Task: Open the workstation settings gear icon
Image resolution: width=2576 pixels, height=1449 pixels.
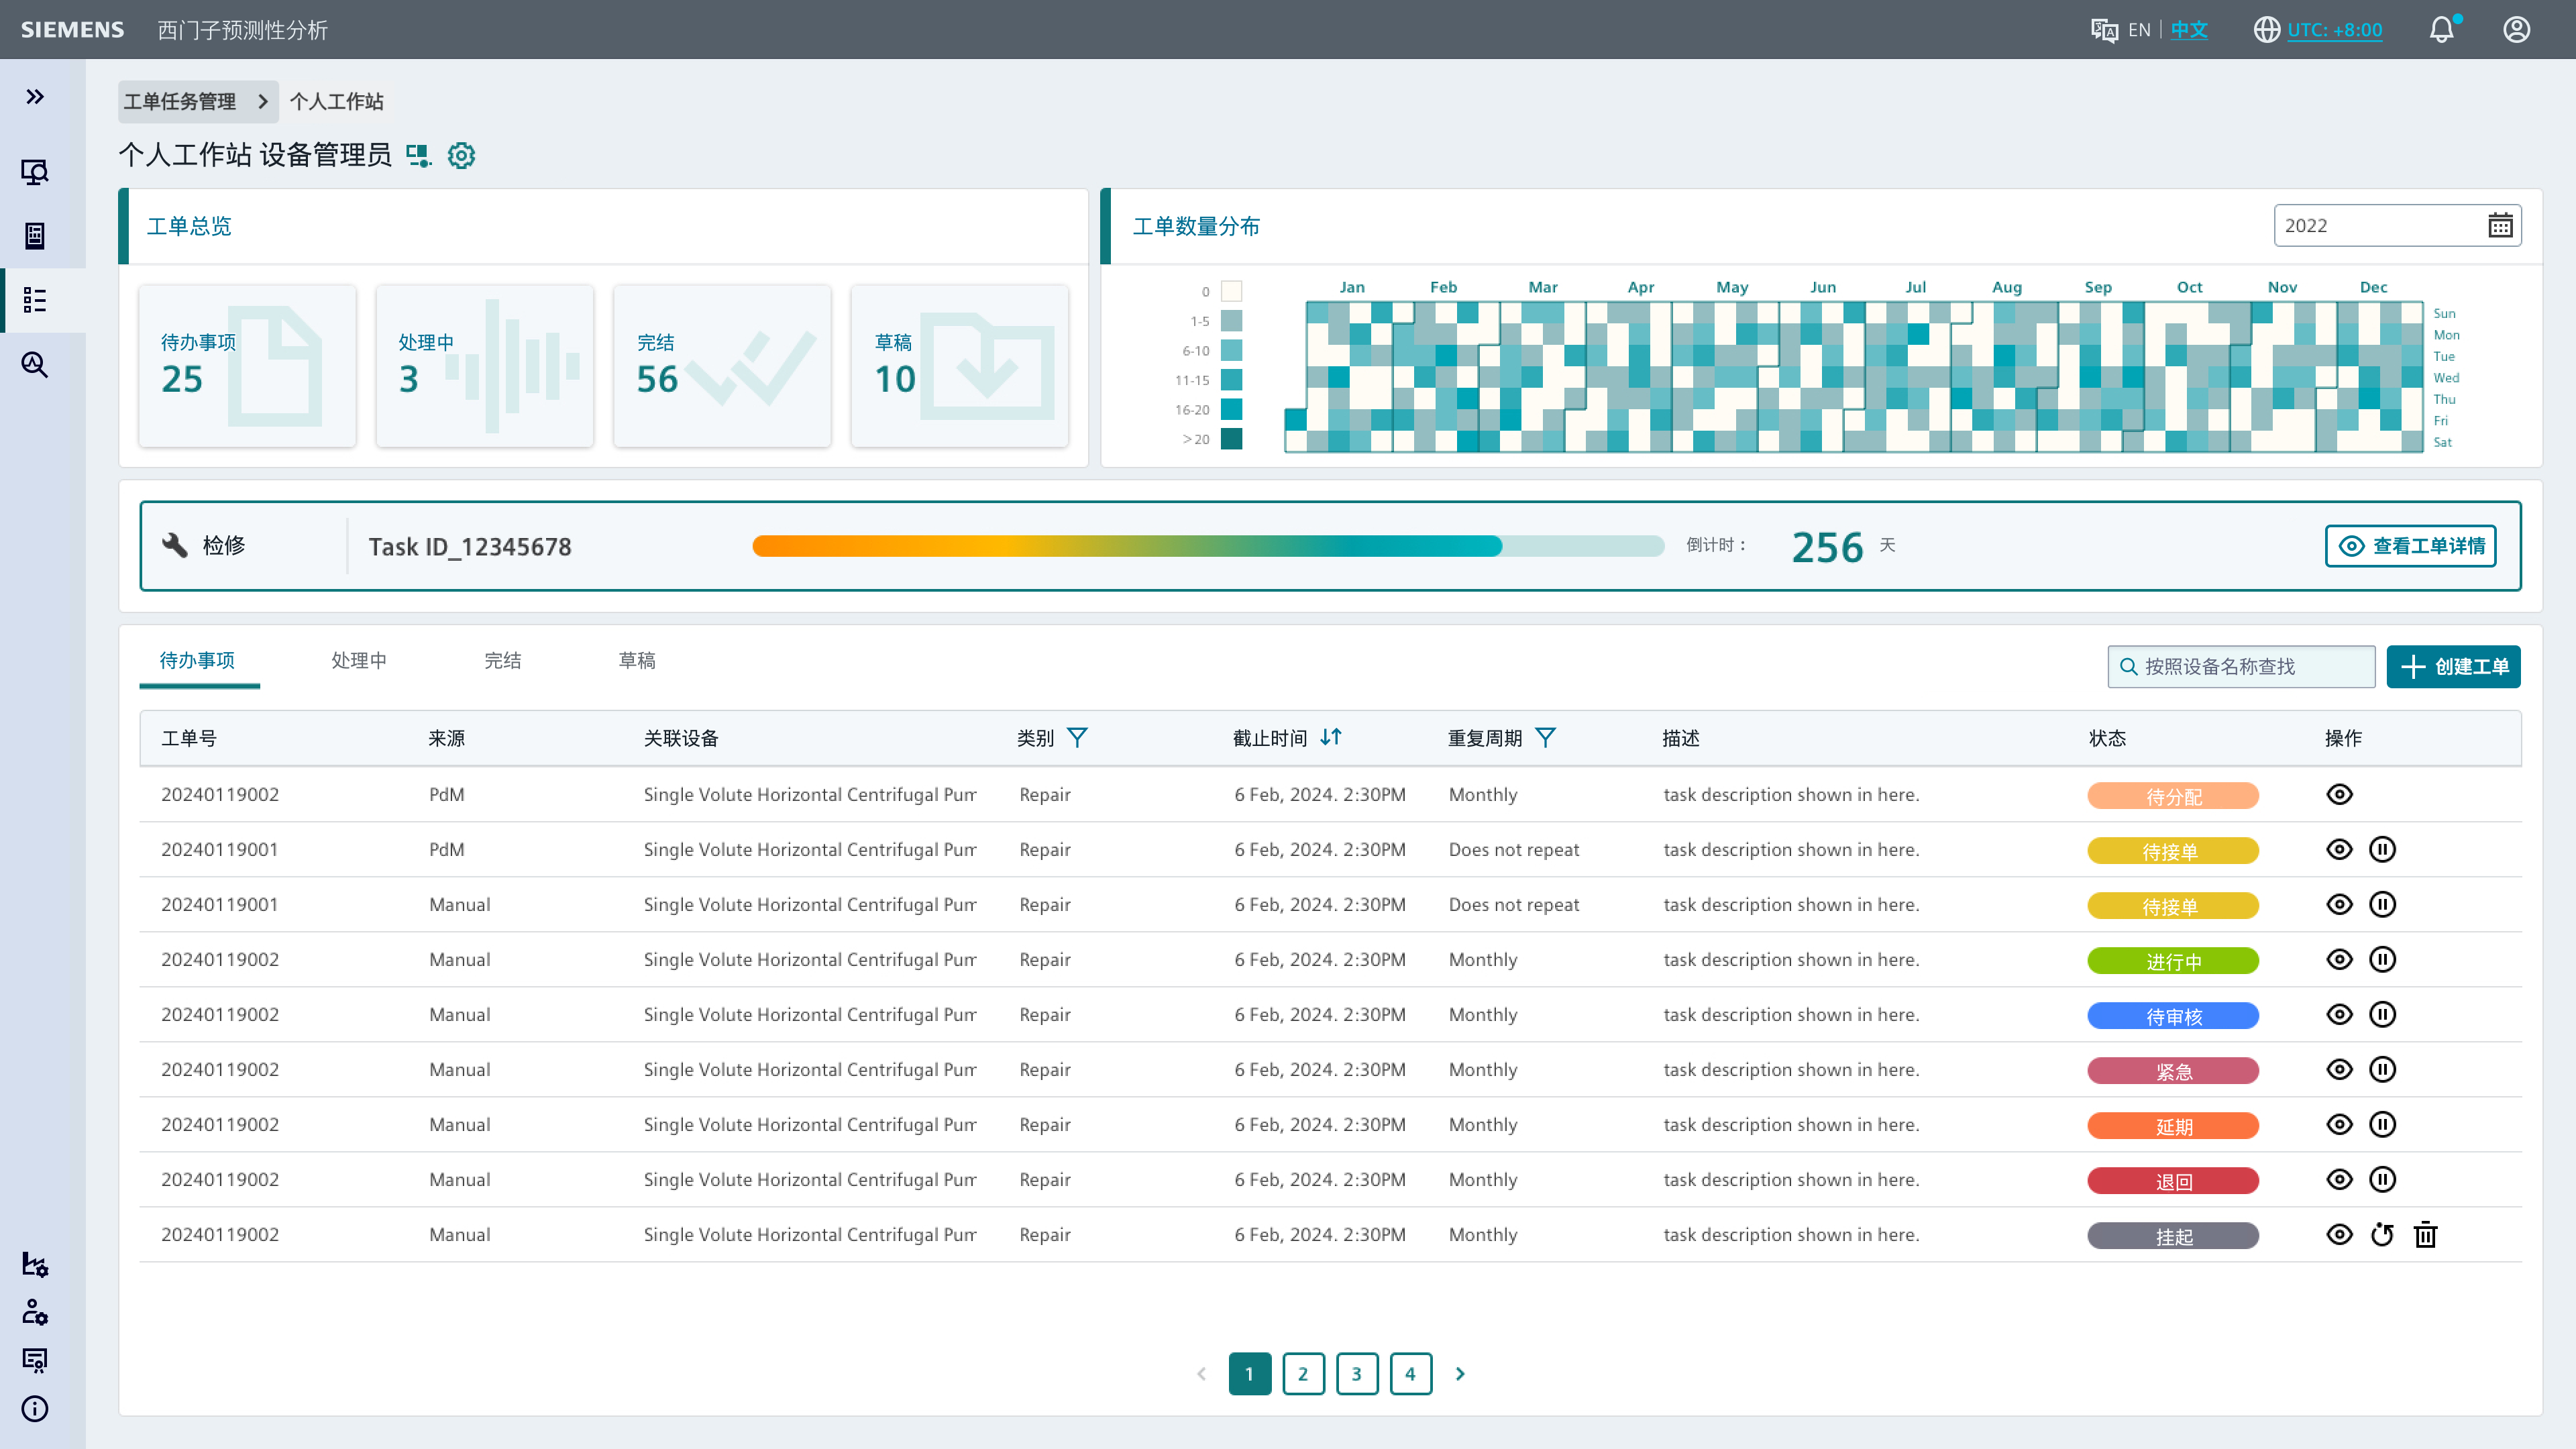Action: coord(461,155)
